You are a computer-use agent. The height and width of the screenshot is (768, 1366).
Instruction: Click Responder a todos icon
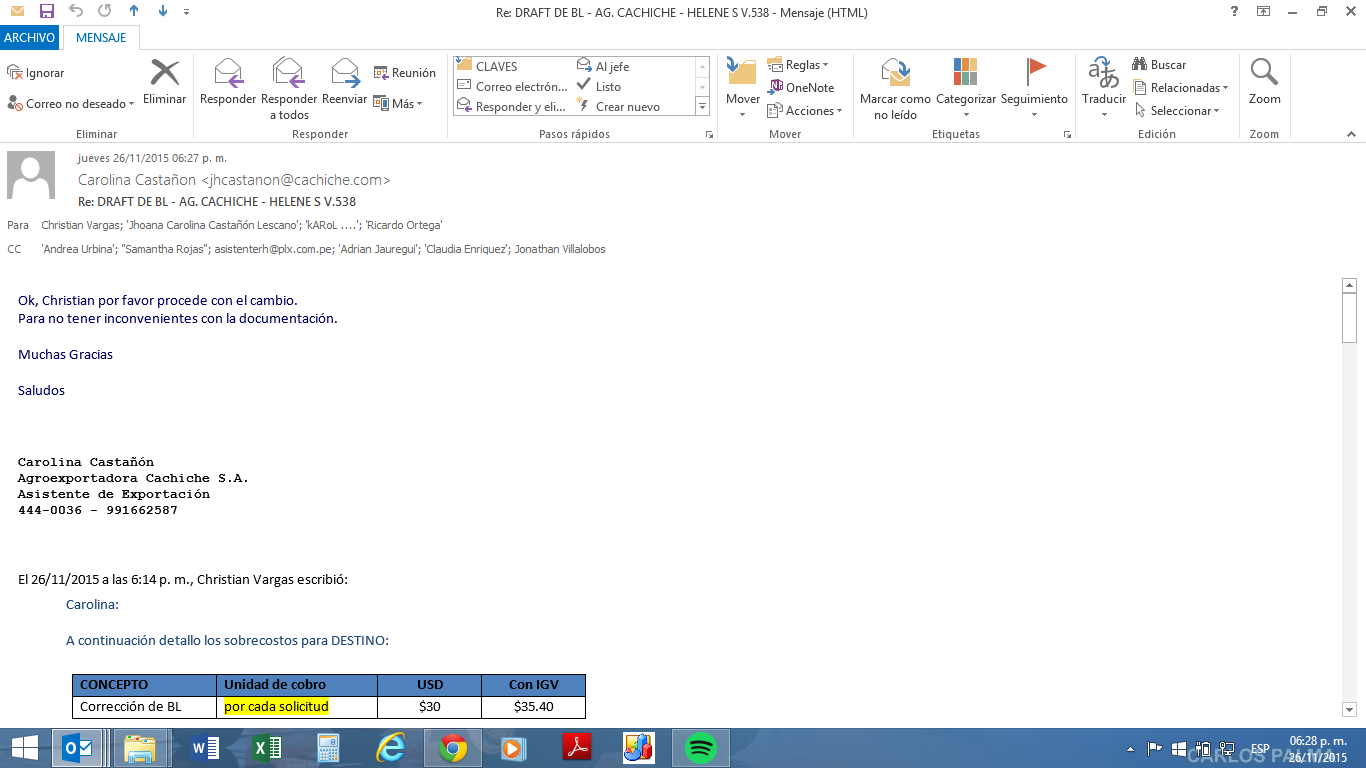(288, 74)
